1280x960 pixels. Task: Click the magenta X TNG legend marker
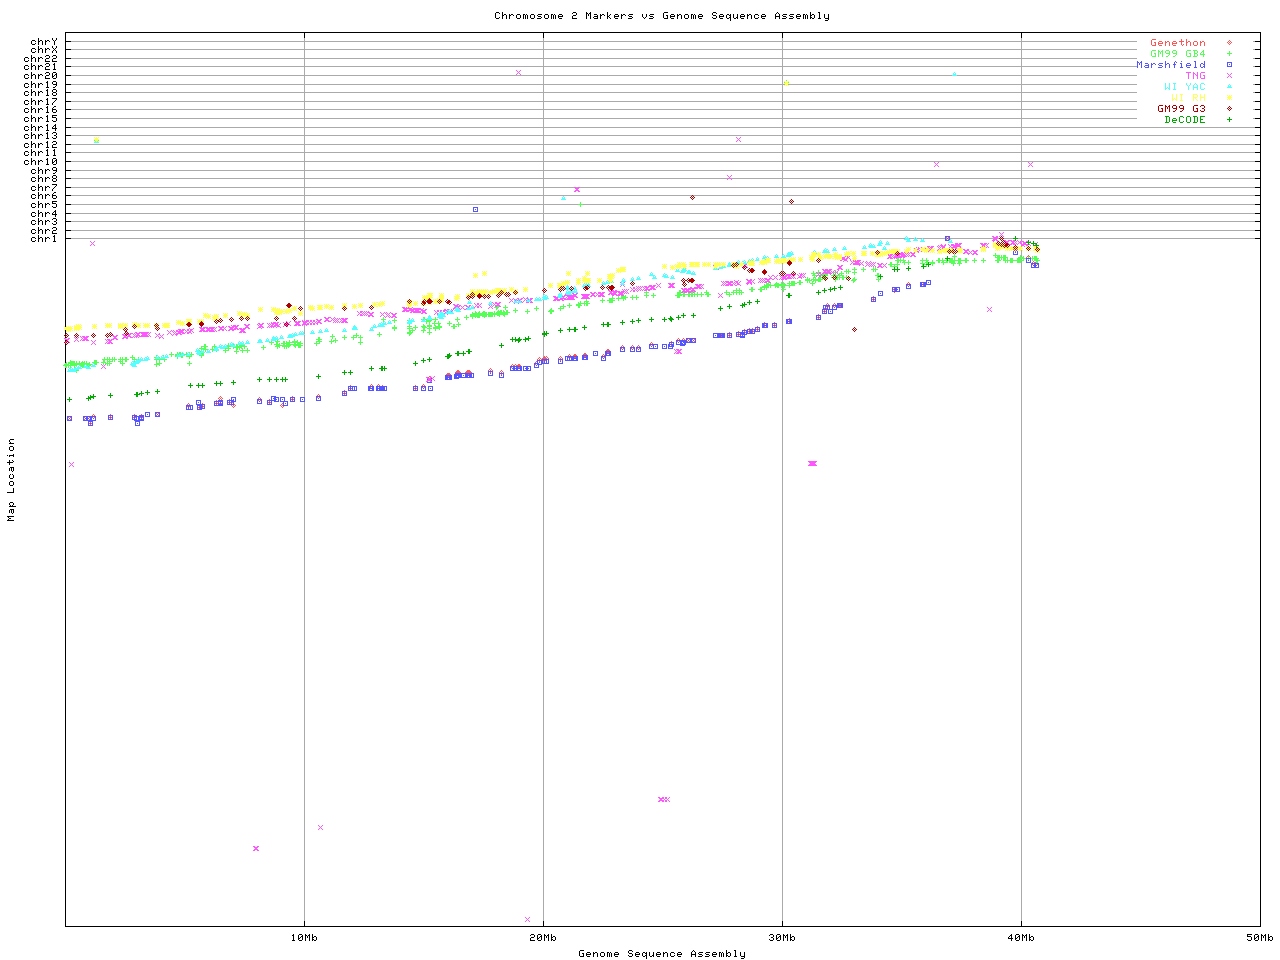[1229, 76]
